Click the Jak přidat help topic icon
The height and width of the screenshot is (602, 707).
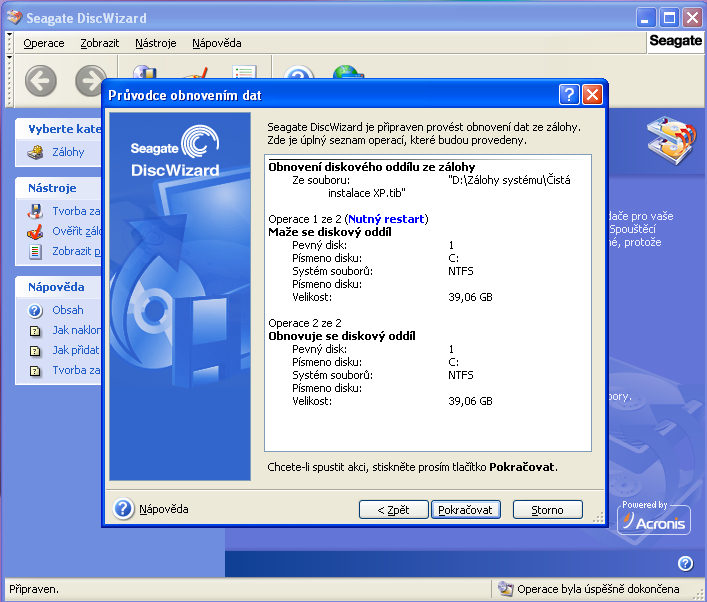[x=35, y=351]
